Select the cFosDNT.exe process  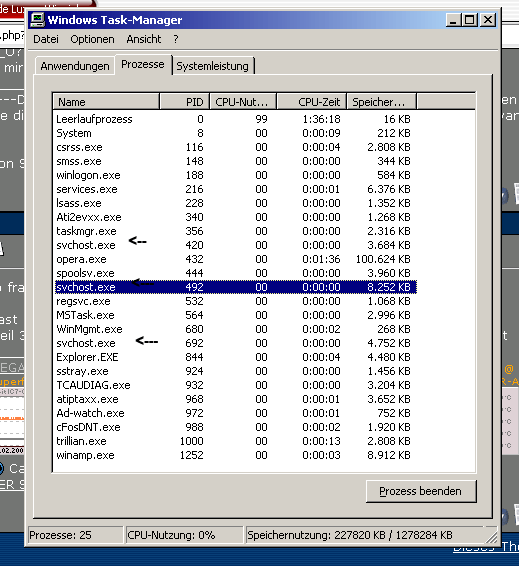click(236, 427)
